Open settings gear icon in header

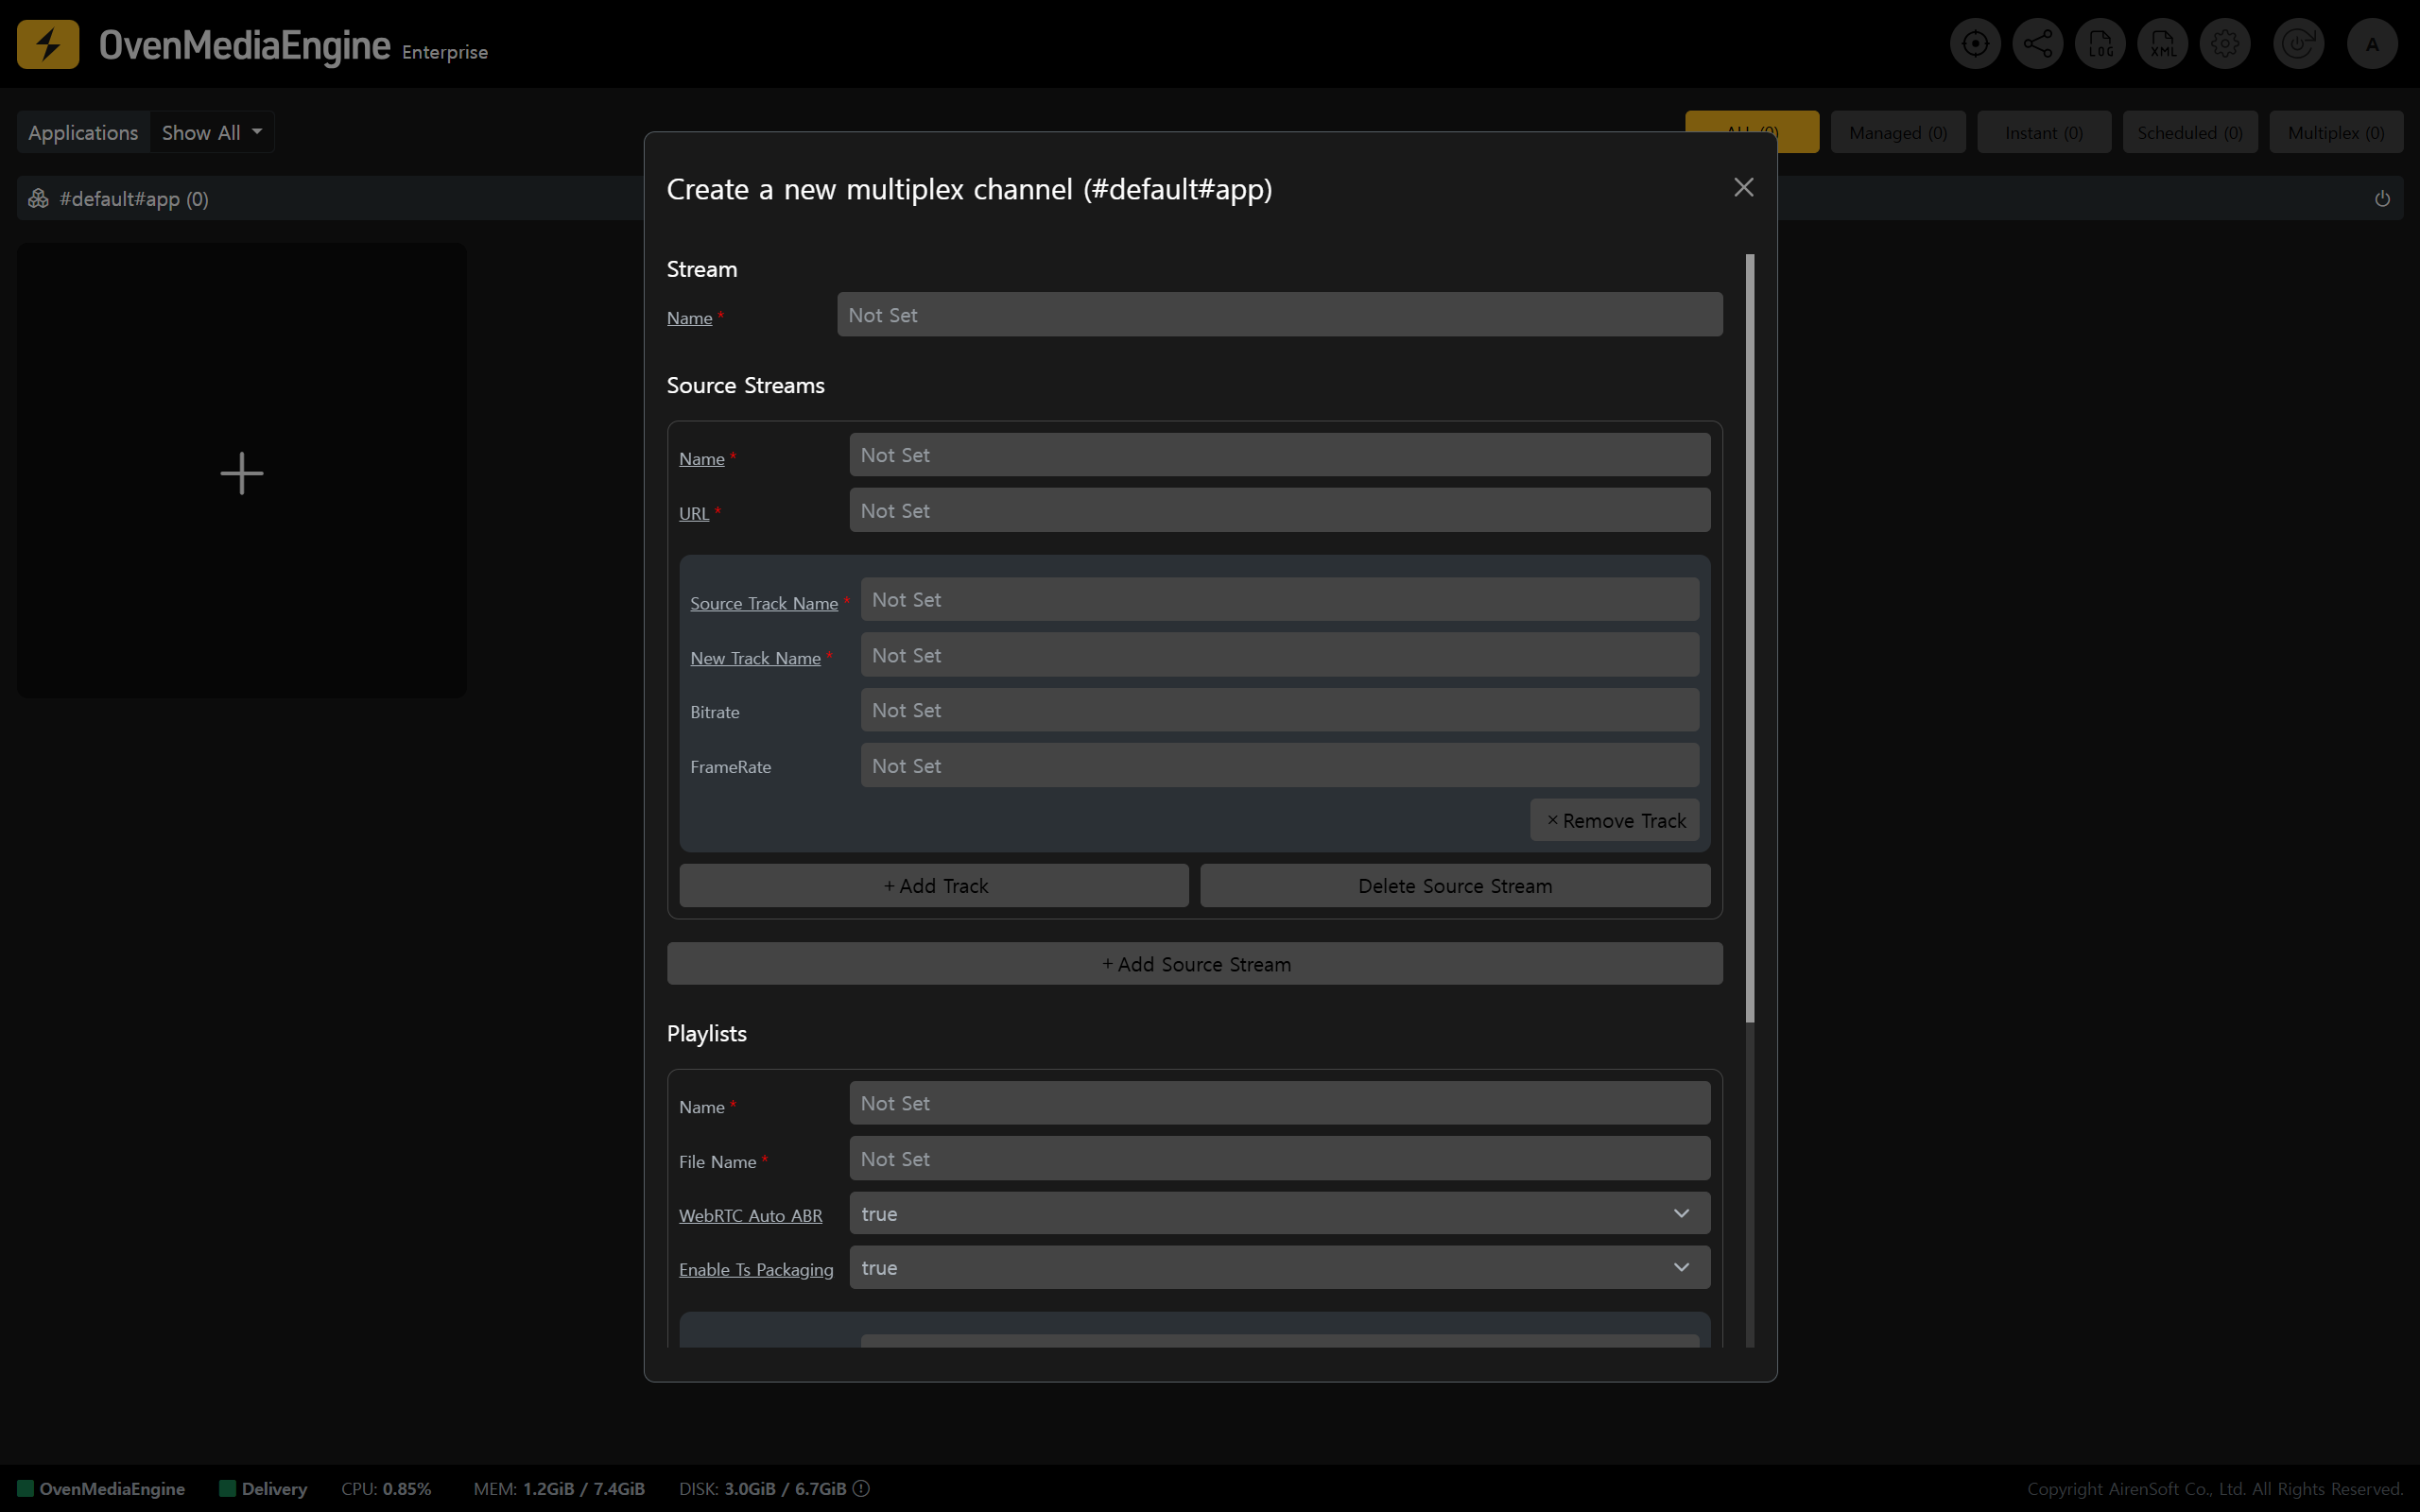click(2225, 44)
